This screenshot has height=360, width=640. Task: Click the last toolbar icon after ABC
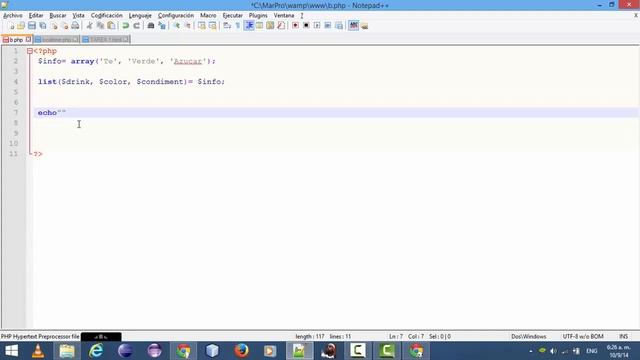point(364,26)
